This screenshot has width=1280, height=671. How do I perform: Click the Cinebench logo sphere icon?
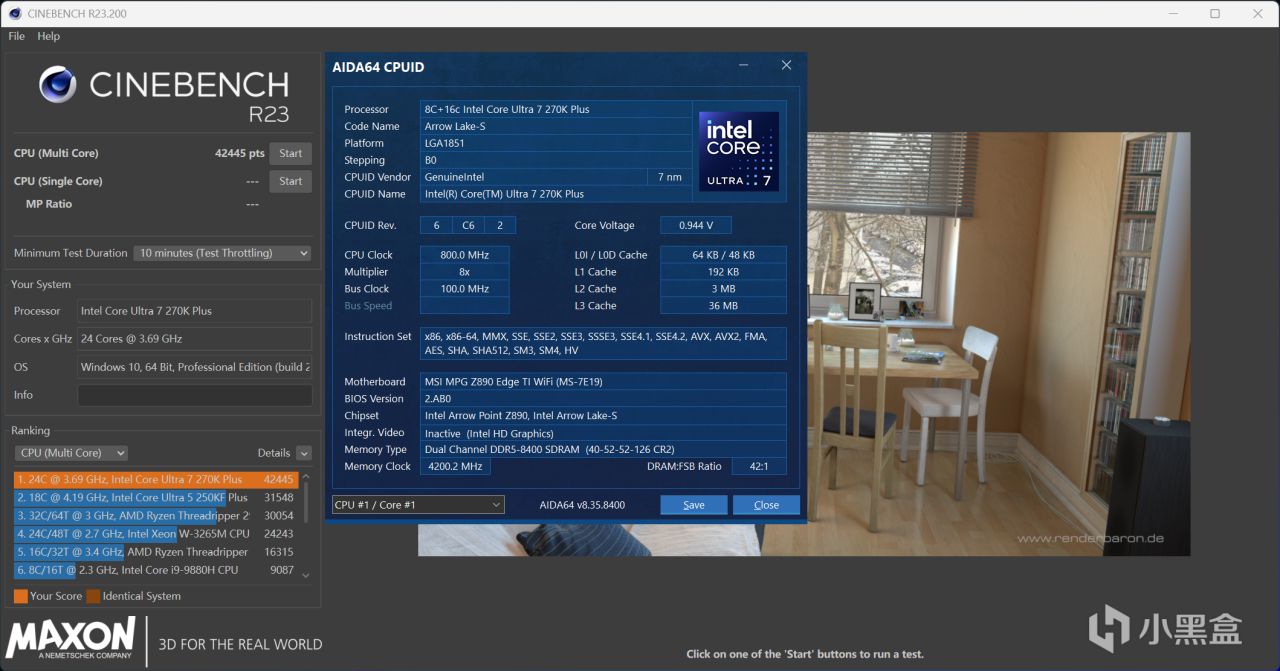(58, 84)
